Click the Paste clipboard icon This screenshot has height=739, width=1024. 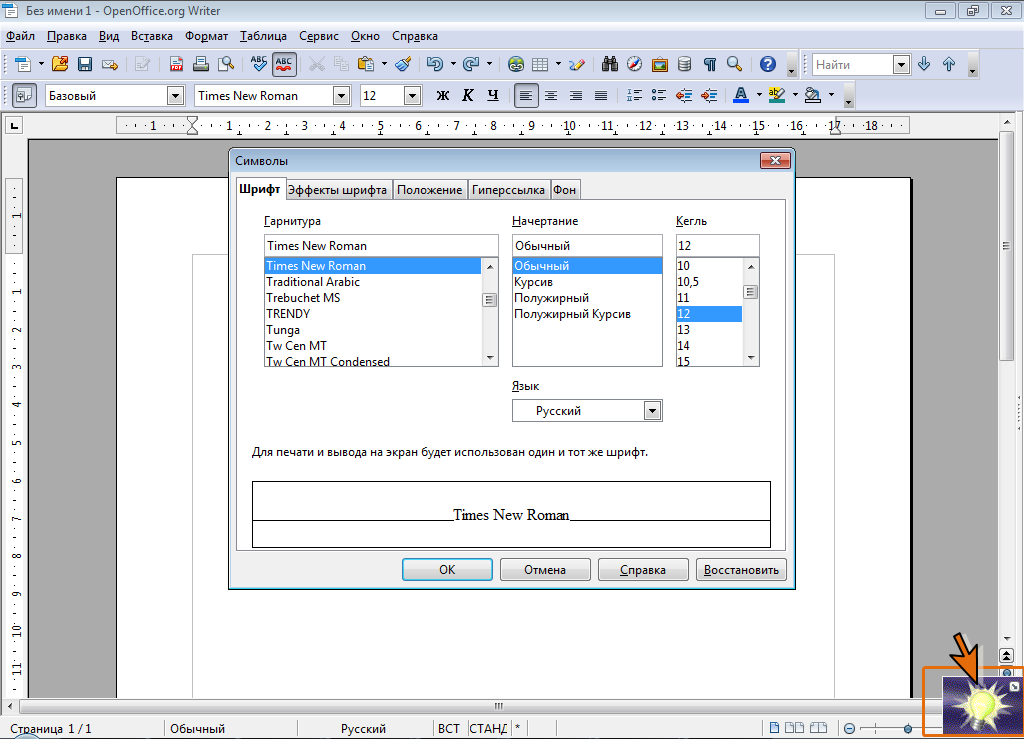click(366, 64)
